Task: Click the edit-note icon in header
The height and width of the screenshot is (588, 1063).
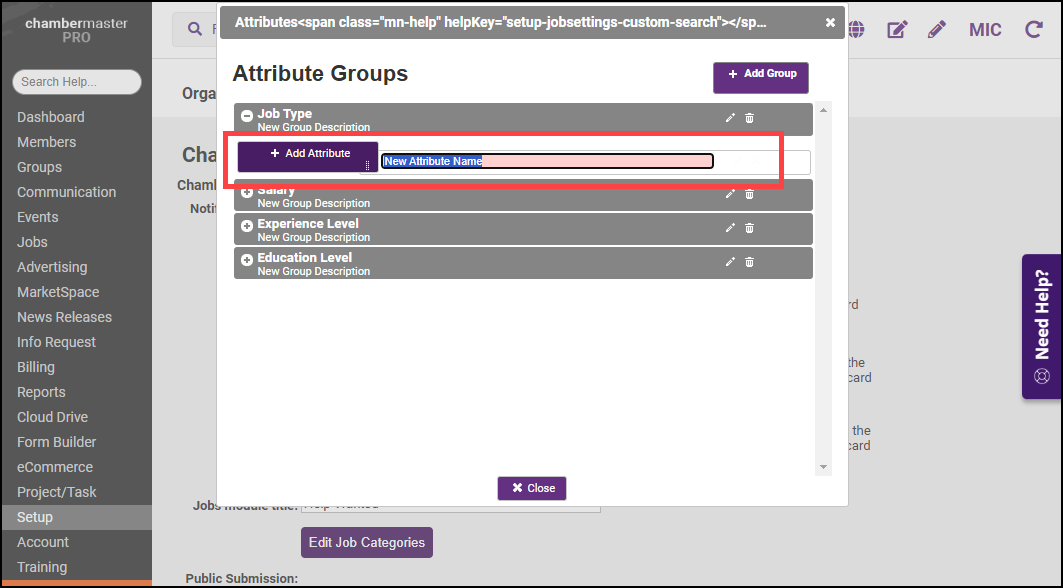Action: tap(897, 30)
